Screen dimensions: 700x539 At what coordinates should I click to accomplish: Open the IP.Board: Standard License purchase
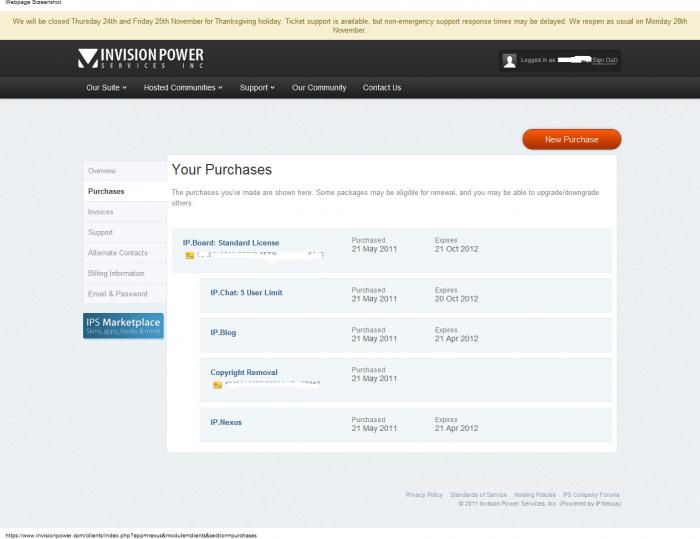click(x=231, y=242)
